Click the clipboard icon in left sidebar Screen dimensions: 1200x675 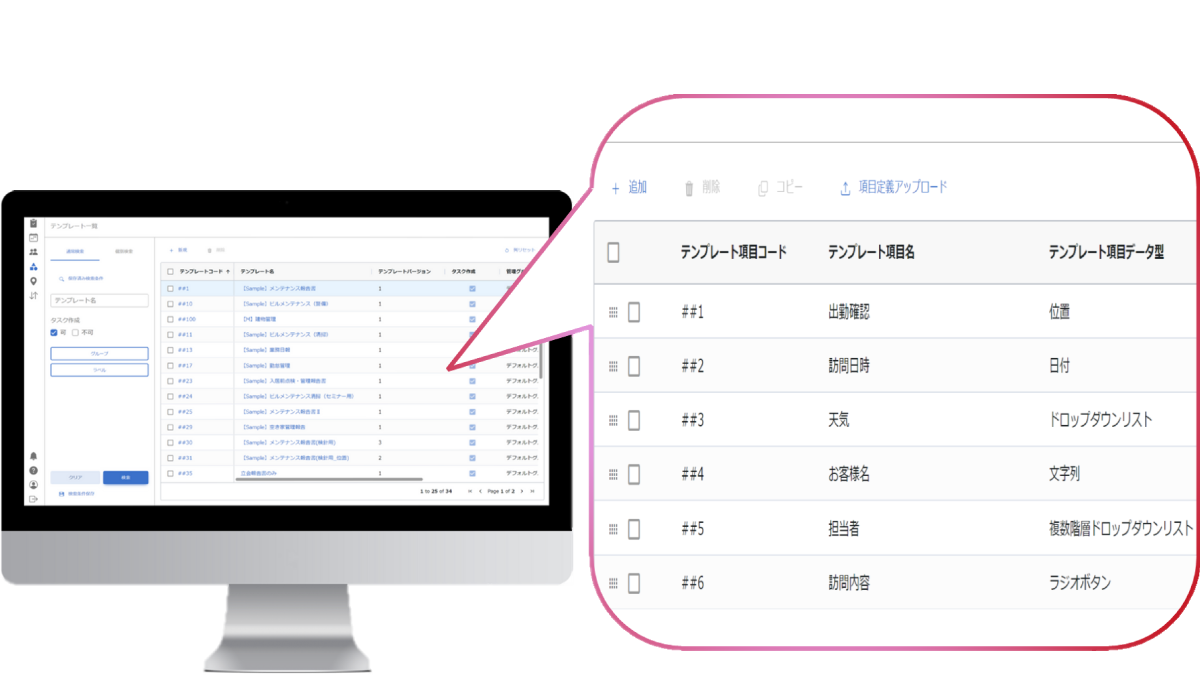33,223
